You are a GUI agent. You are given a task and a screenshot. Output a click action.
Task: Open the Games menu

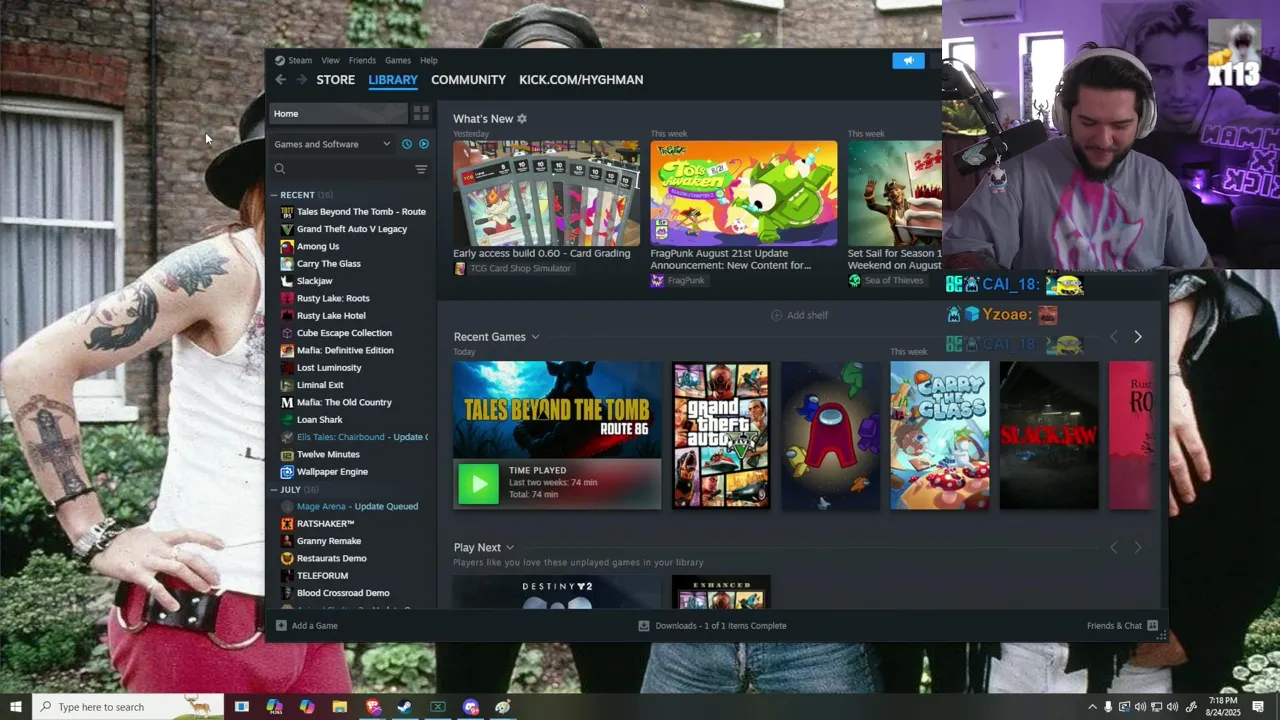point(398,61)
